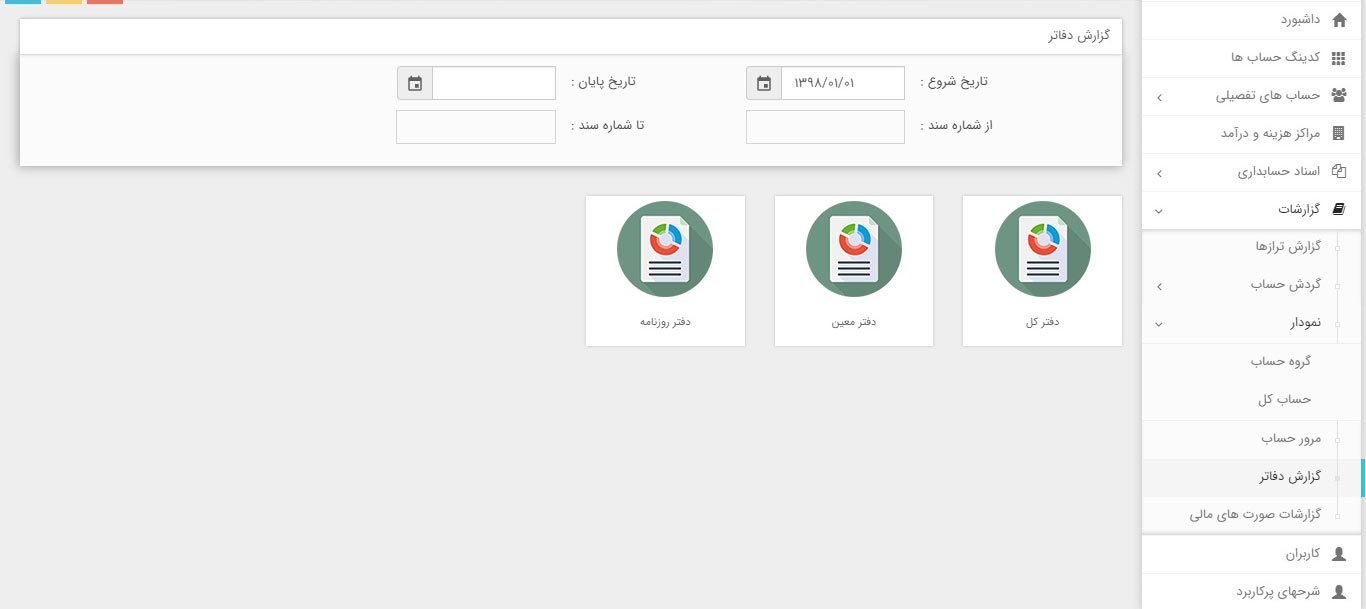Open the دفتر روزنامه report icon
1366x609 pixels.
(665, 249)
